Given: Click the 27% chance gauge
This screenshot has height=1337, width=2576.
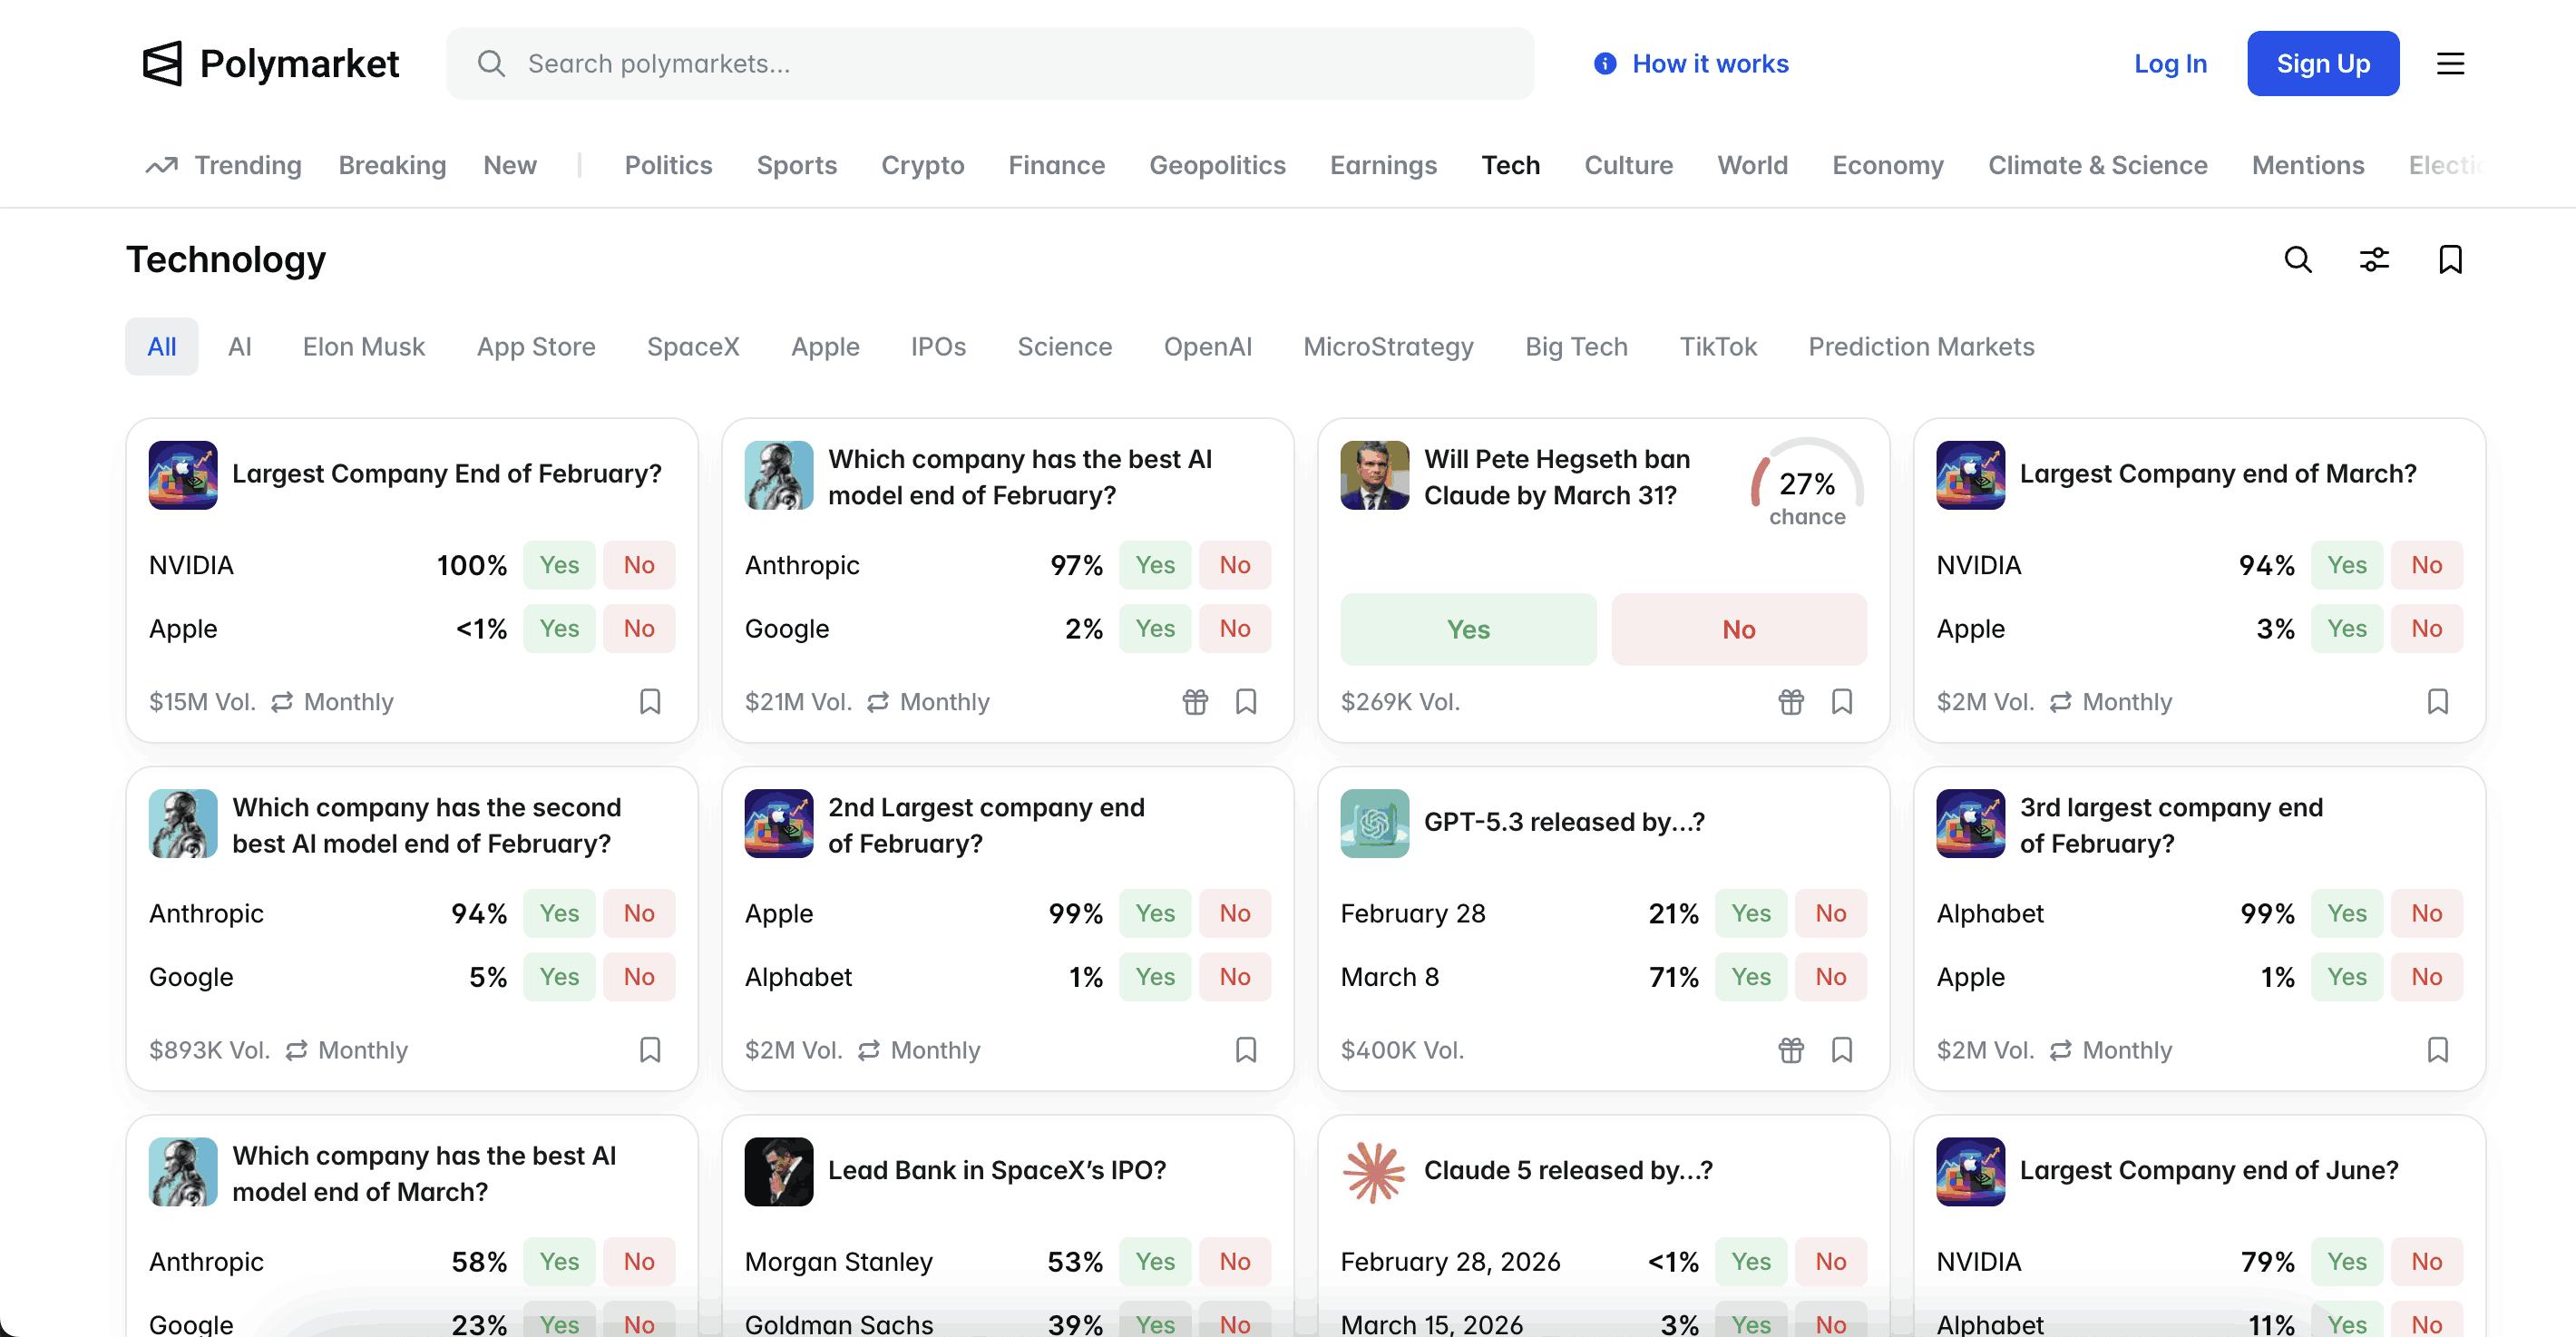Looking at the screenshot, I should click(x=1806, y=486).
